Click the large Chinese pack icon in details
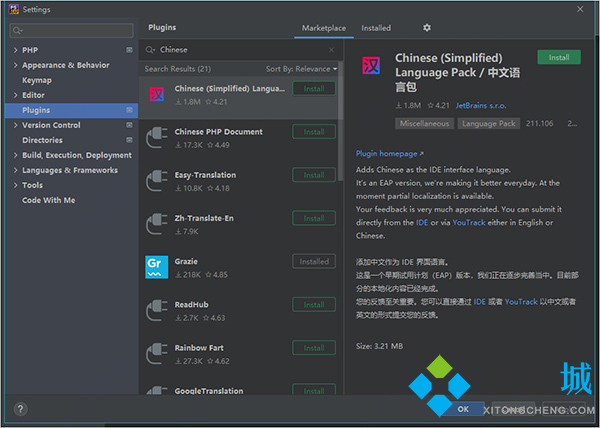Viewport: 600px width, 428px height. (x=371, y=65)
